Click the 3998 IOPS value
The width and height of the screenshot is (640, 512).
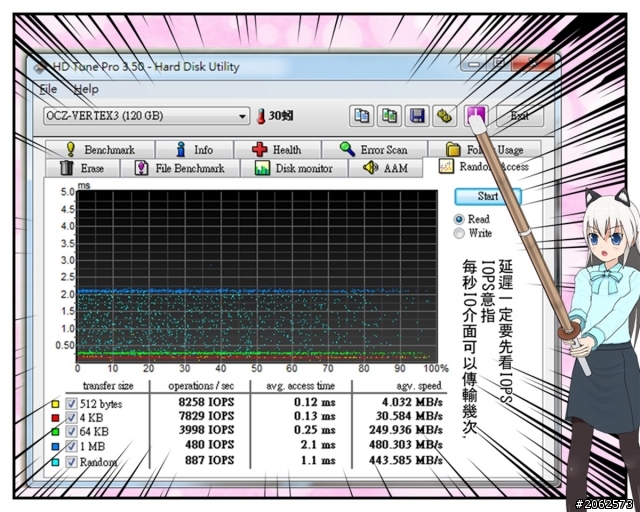pos(206,430)
